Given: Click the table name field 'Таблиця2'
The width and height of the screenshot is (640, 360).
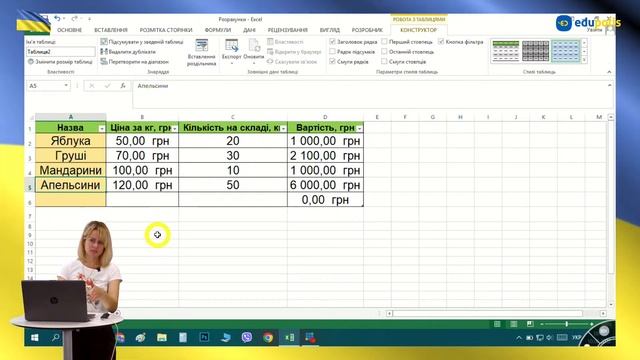Looking at the screenshot, I should tap(60, 52).
